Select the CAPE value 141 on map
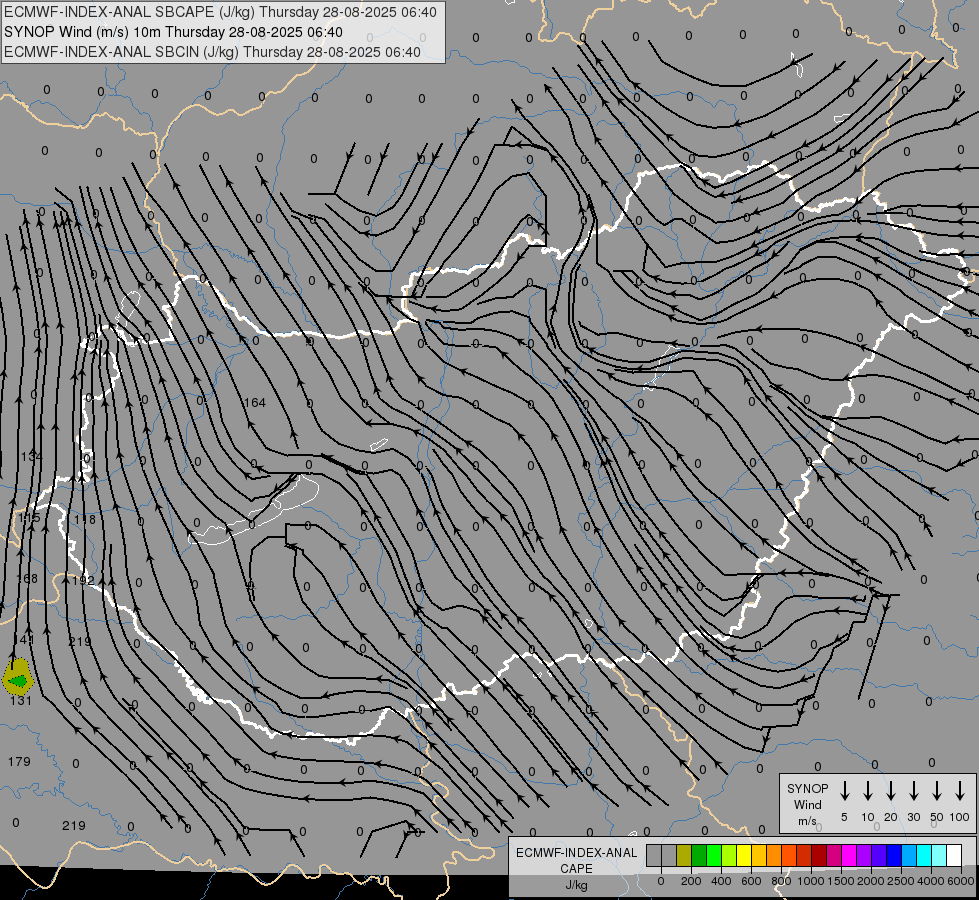979x900 pixels. [x=24, y=640]
